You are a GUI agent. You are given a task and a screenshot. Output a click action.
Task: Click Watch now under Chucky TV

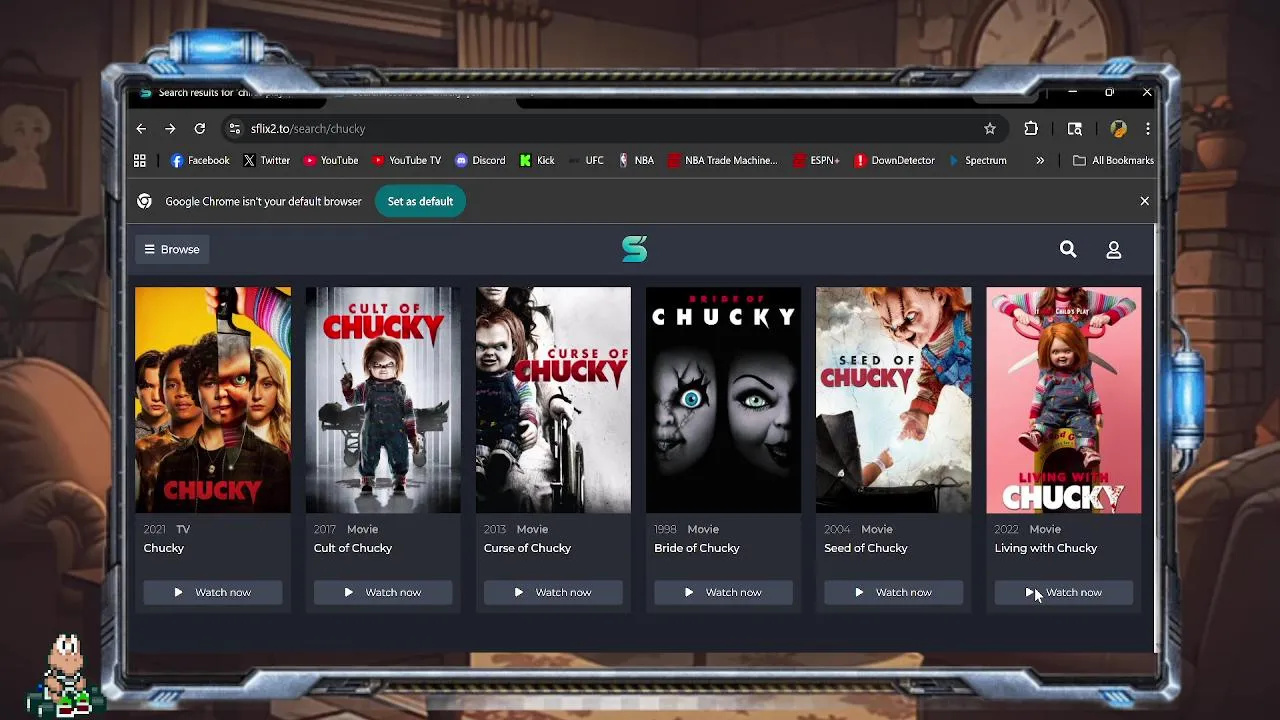coord(213,592)
